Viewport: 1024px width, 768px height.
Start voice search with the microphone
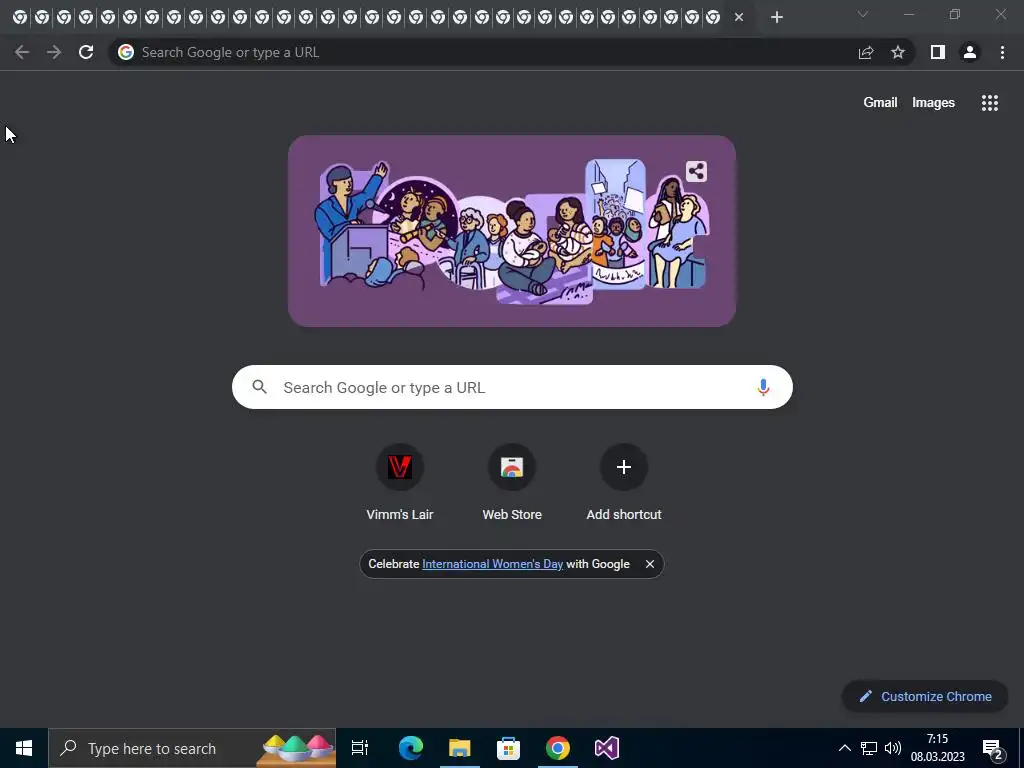pos(763,387)
